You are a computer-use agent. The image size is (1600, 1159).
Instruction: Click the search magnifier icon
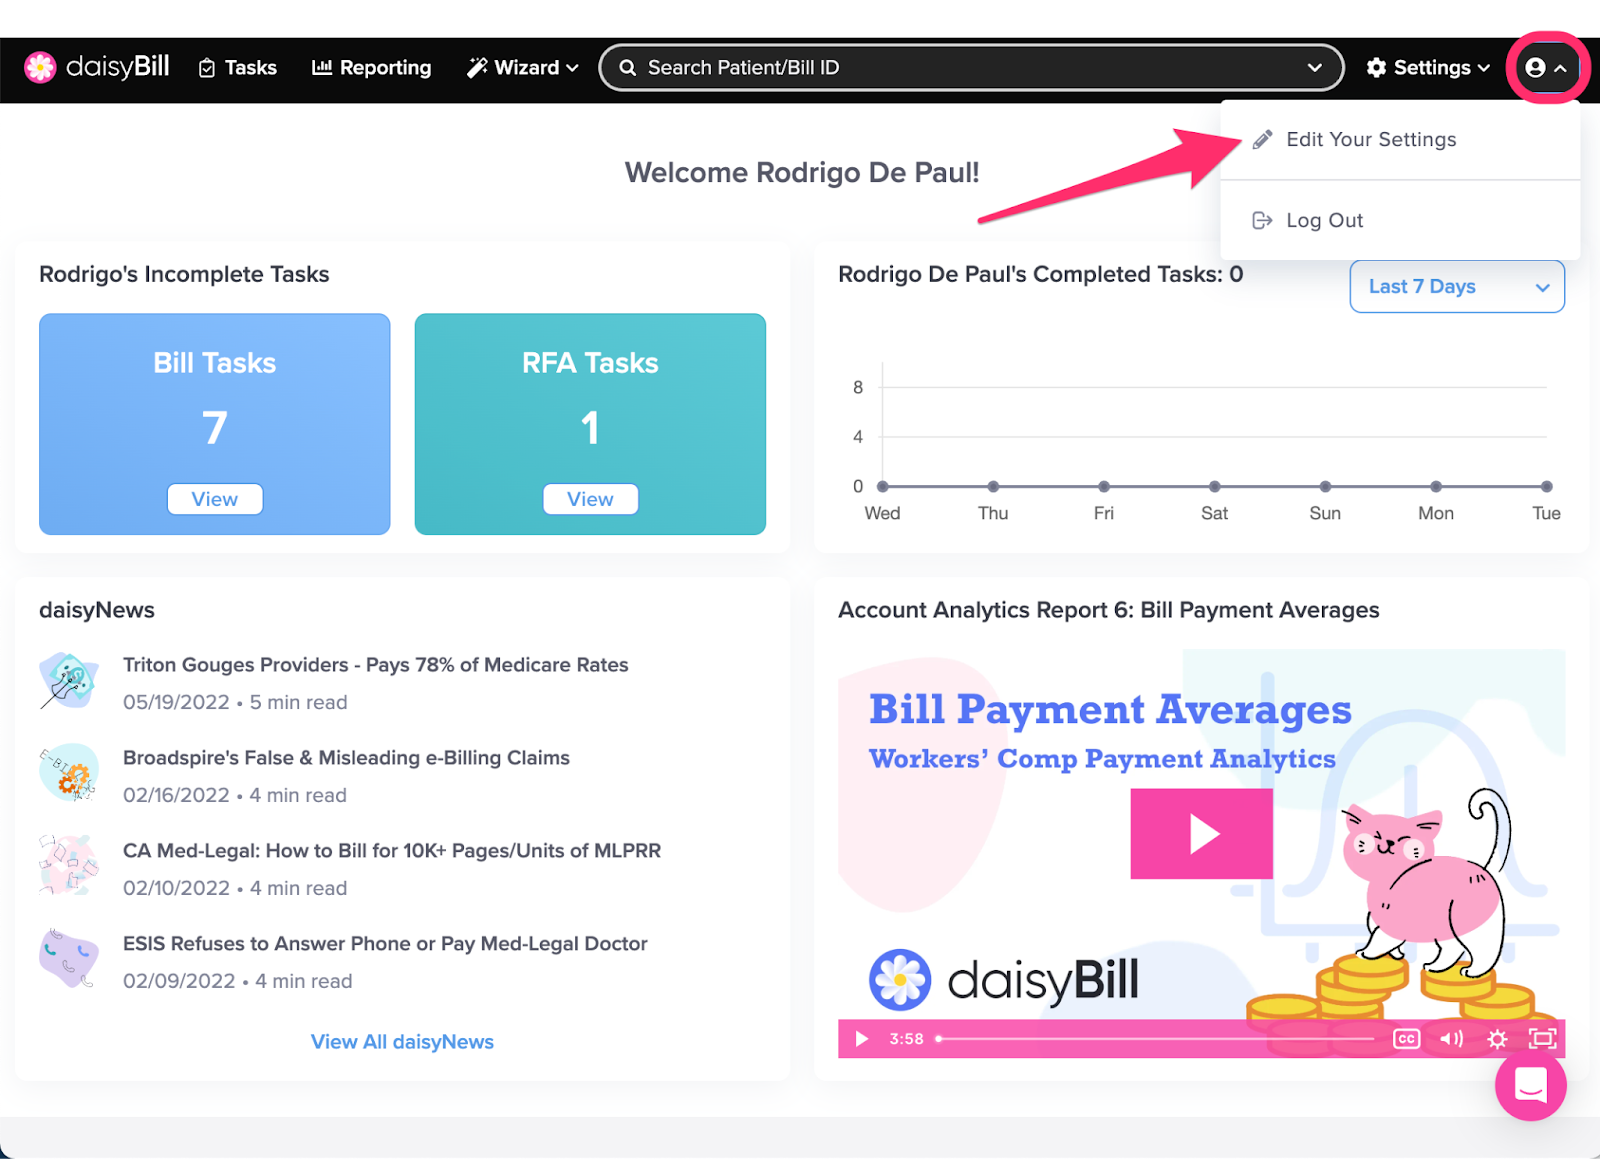point(627,67)
